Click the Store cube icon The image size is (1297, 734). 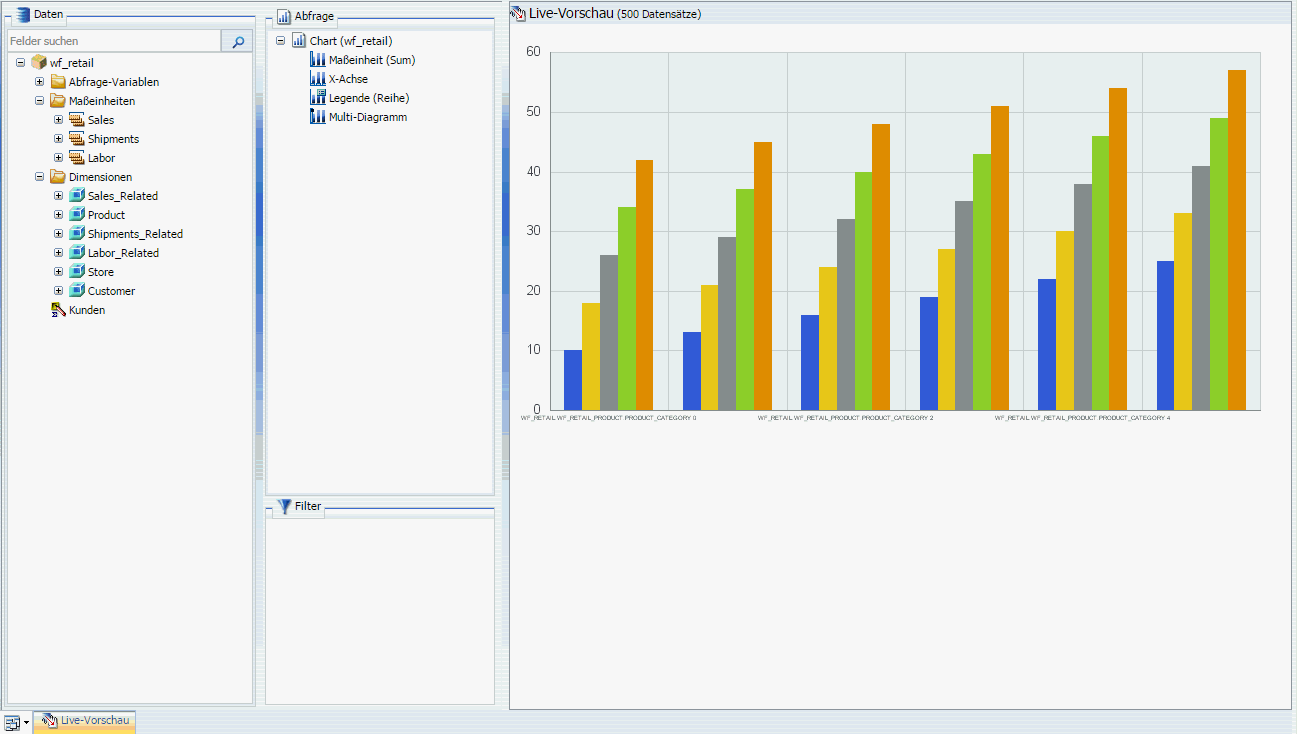pos(77,272)
